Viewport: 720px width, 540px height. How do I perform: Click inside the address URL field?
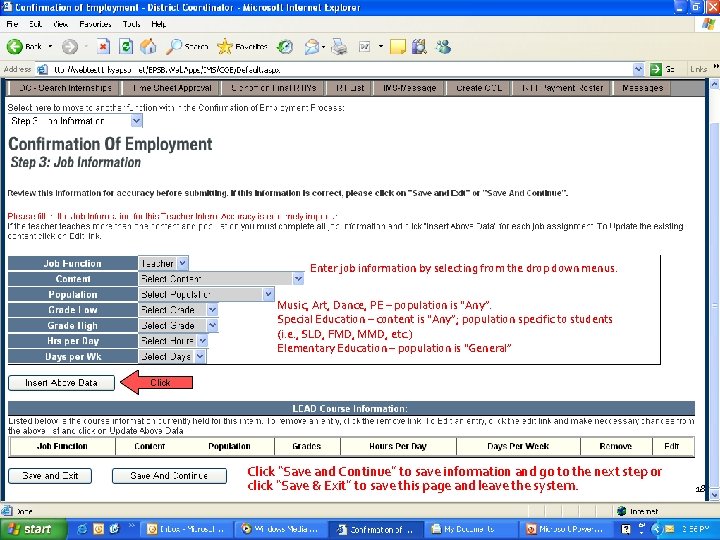click(x=340, y=70)
